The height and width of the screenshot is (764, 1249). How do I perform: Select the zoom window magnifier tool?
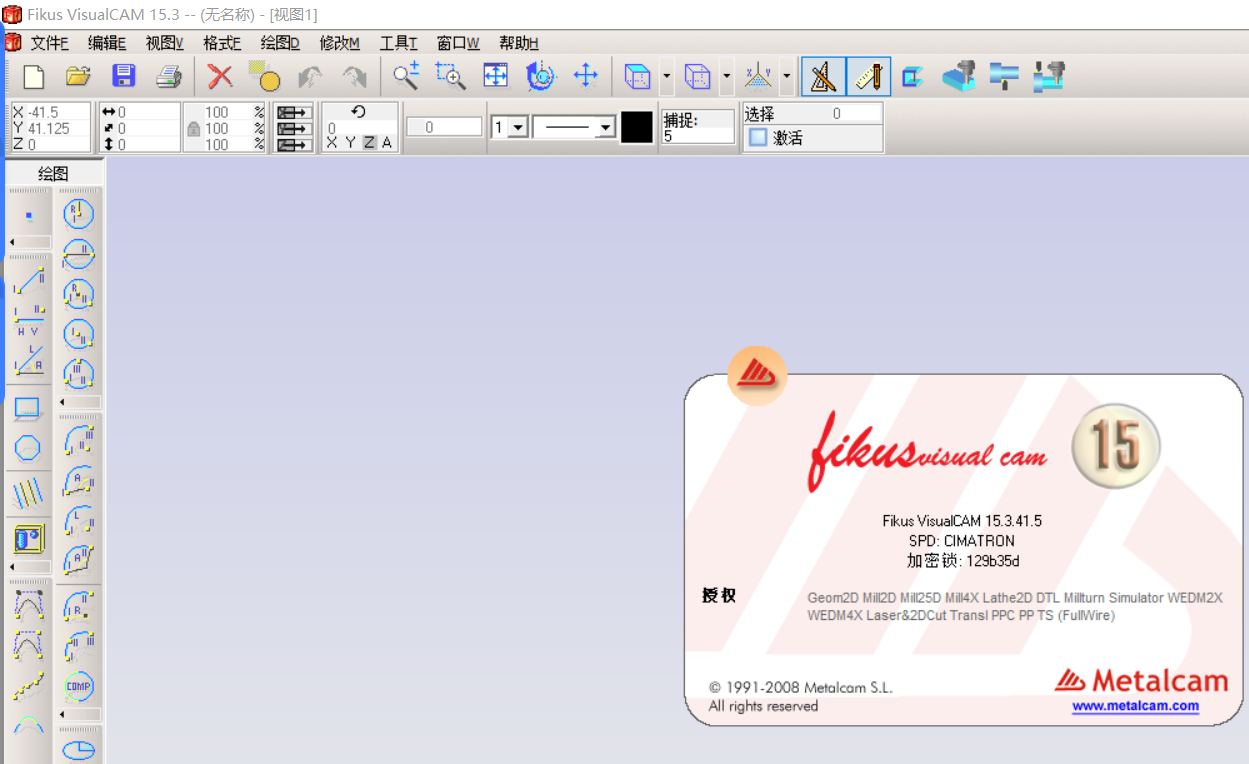point(450,77)
